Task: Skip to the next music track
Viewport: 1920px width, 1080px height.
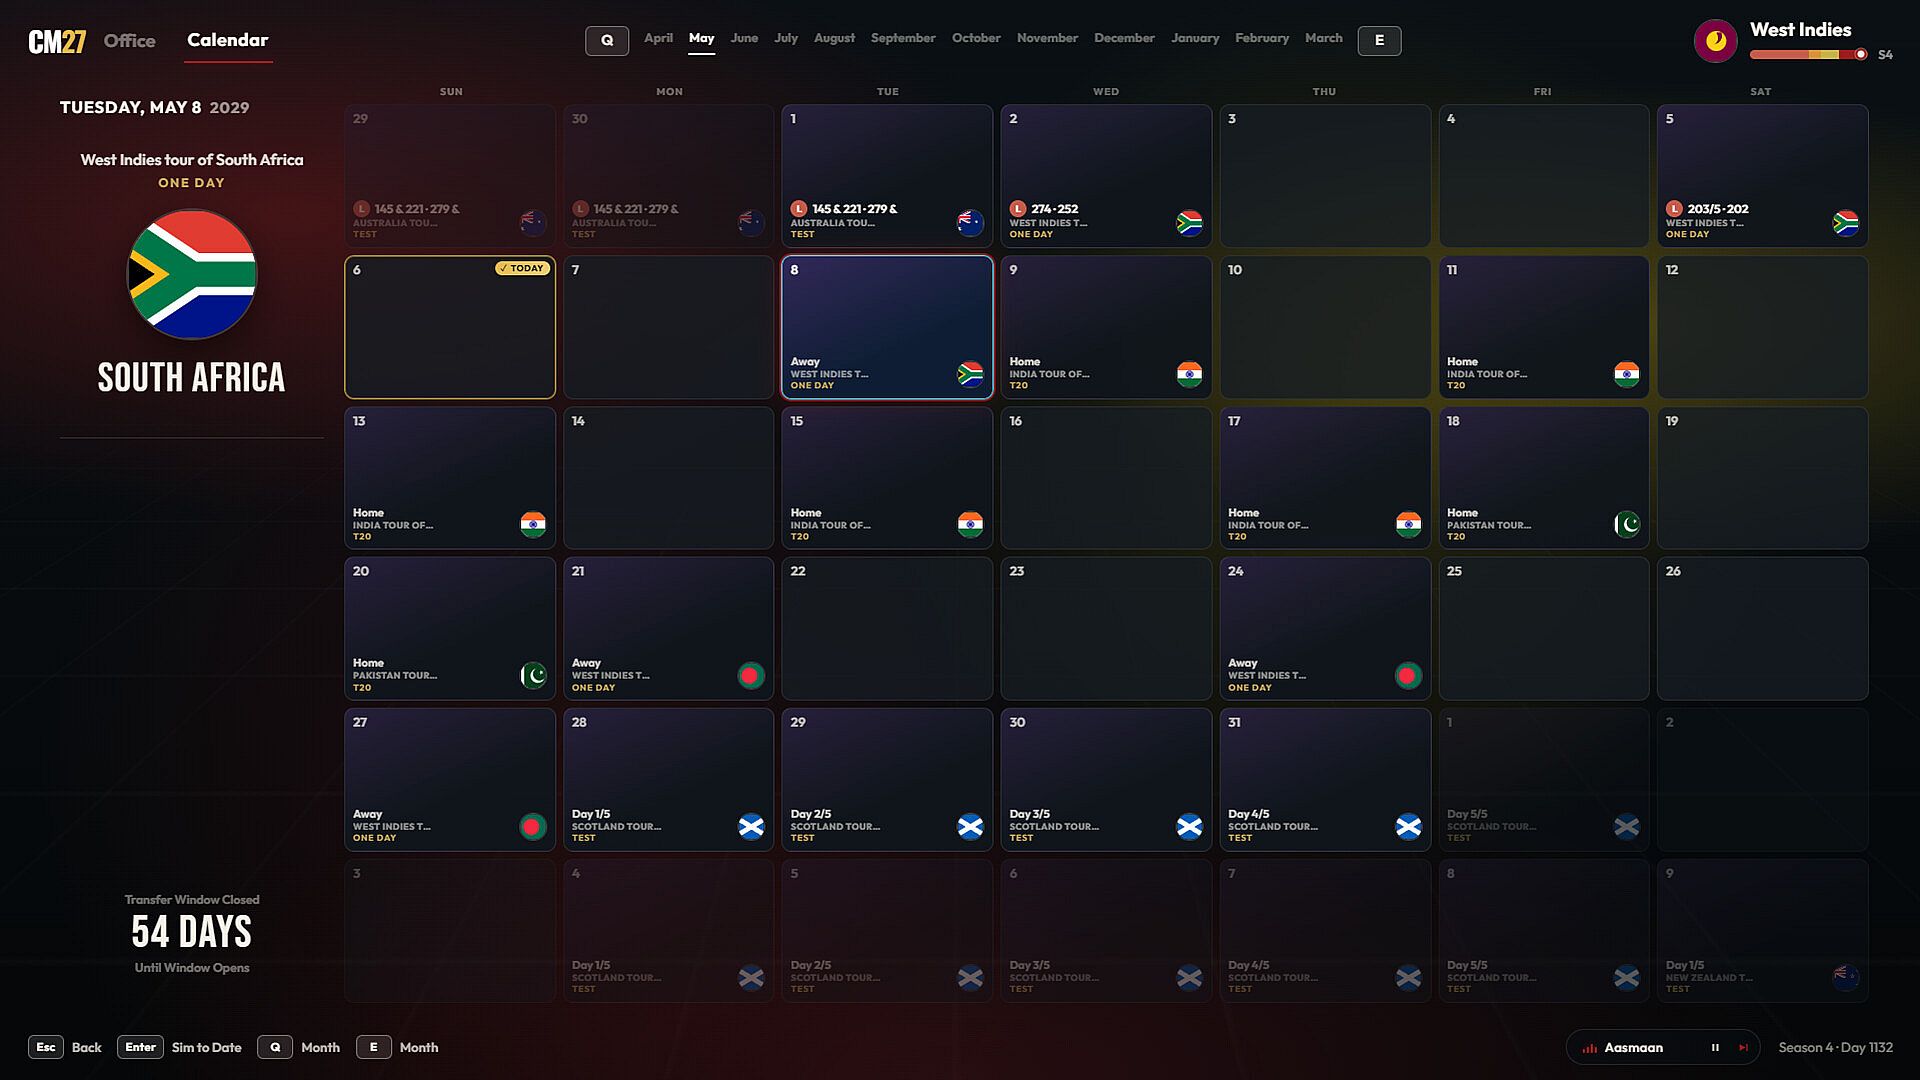Action: [1743, 1048]
